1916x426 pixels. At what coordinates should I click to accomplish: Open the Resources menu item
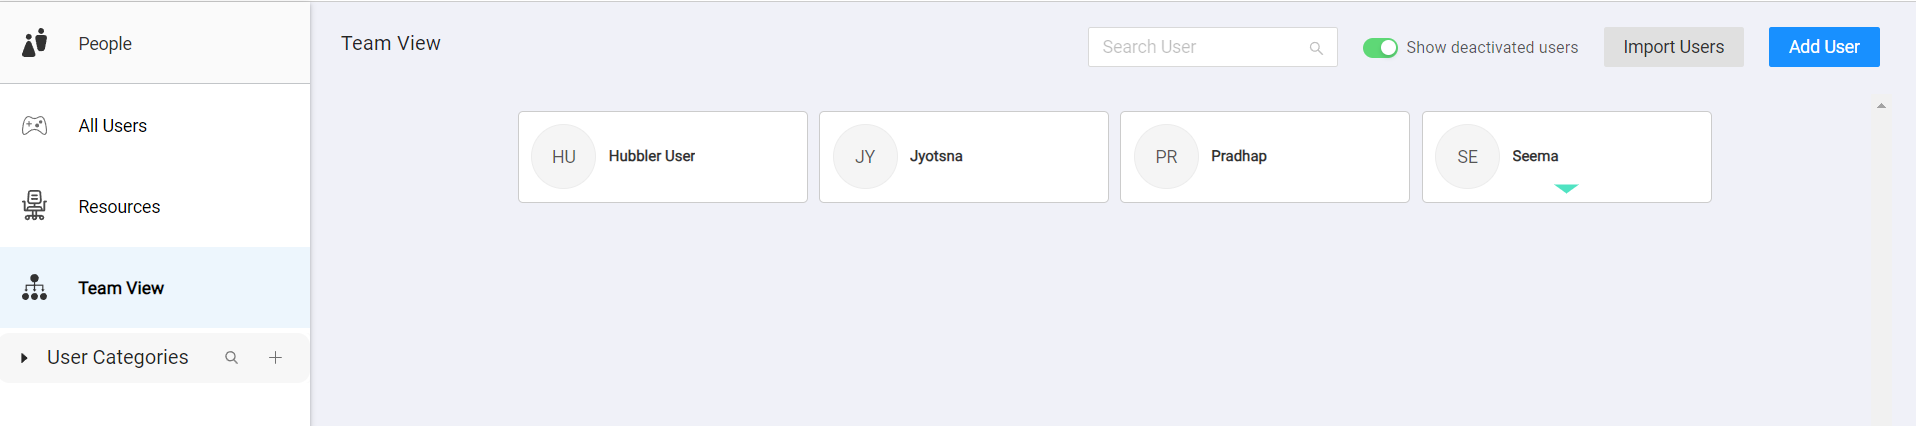point(119,207)
